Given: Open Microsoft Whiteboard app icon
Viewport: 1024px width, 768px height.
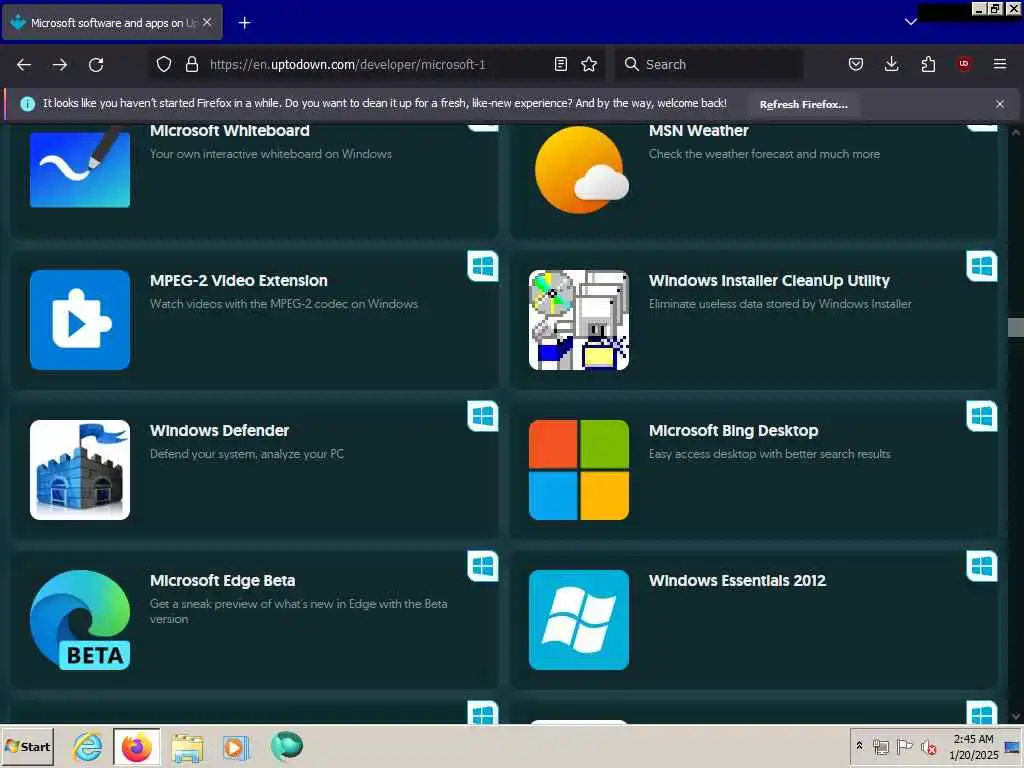Looking at the screenshot, I should pyautogui.click(x=80, y=167).
